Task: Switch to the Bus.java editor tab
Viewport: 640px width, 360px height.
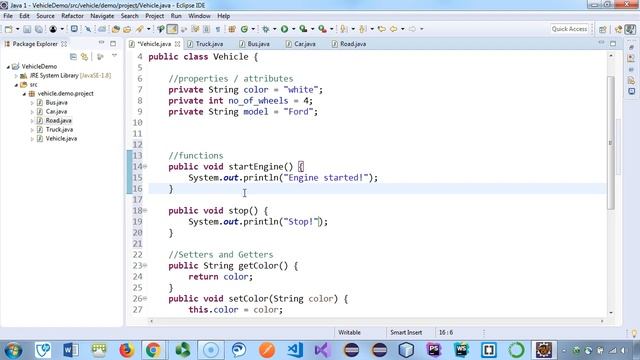Action: pos(254,44)
